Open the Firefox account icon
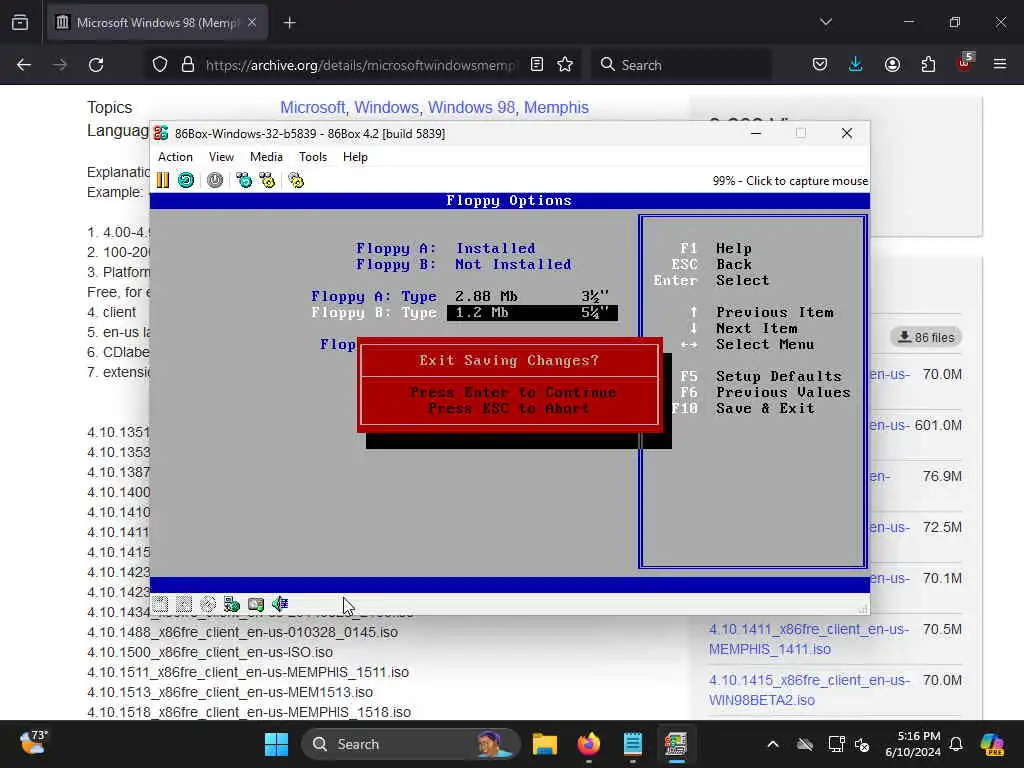This screenshot has width=1024, height=768. point(892,65)
